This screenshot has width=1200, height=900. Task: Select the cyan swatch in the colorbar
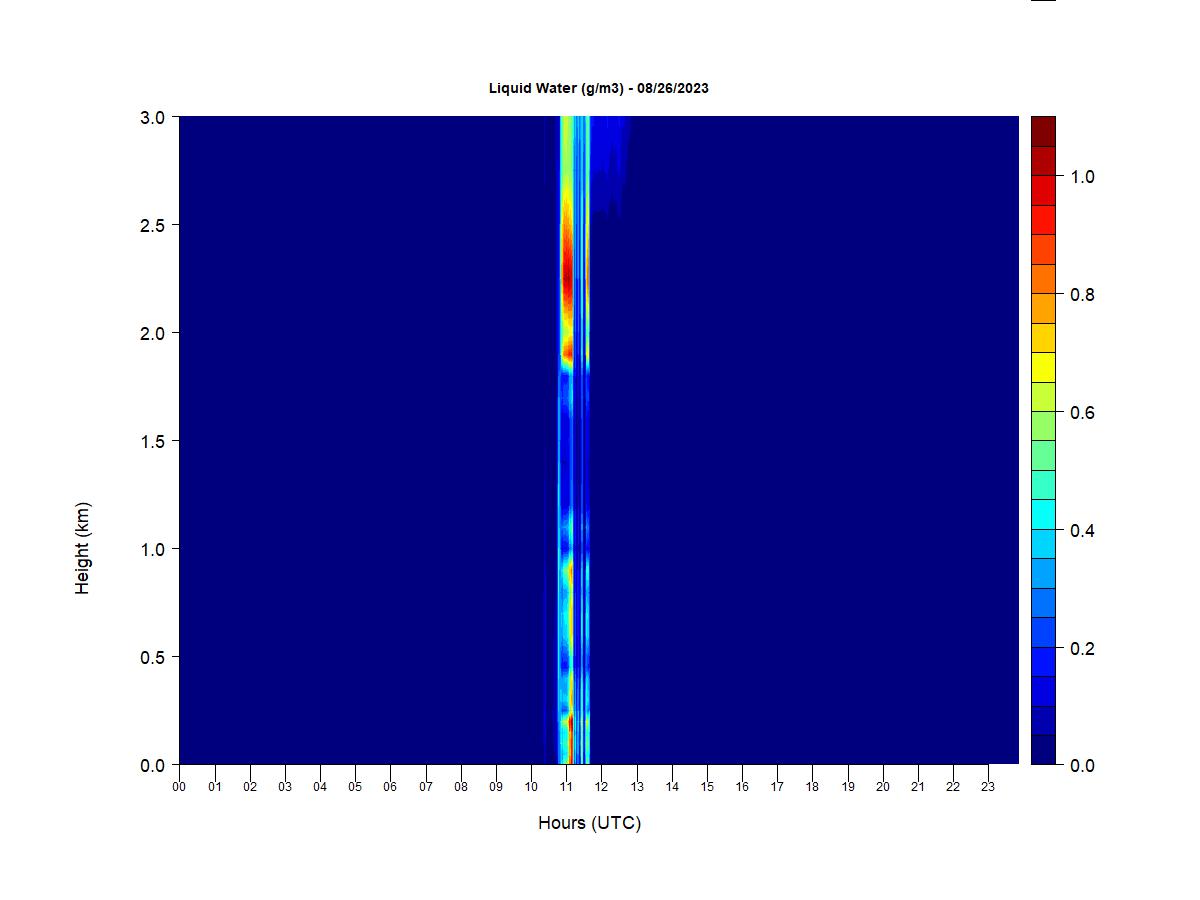coord(1043,514)
